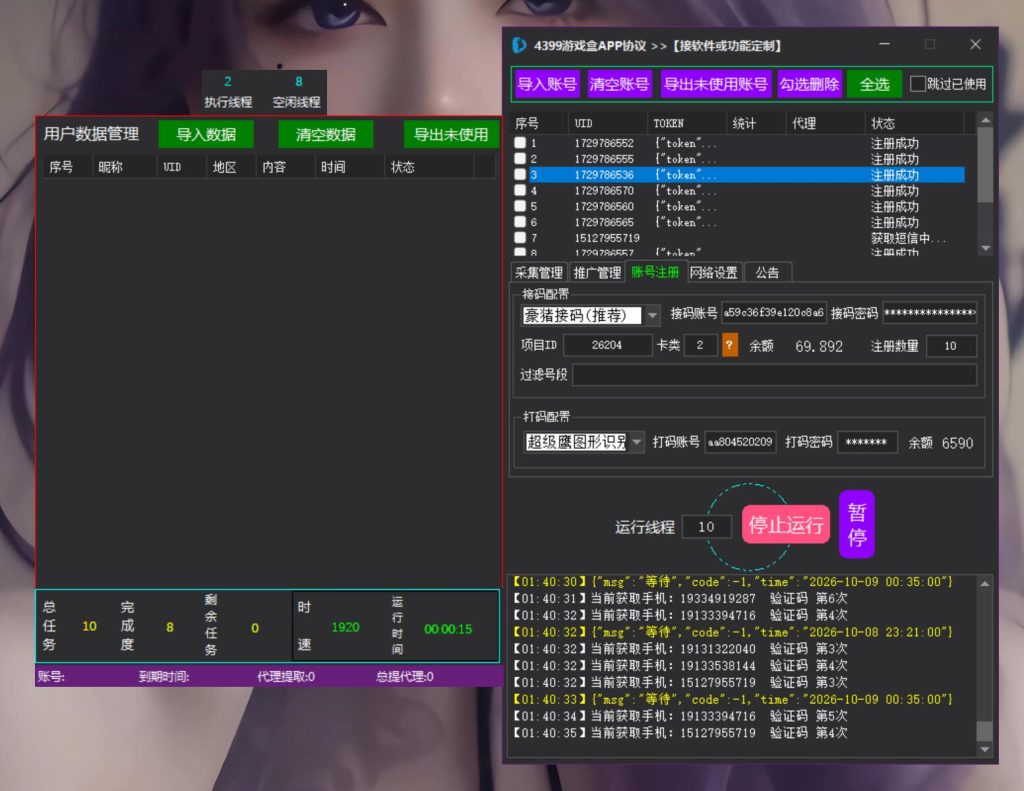This screenshot has height=791, width=1024.
Task: Click the 清空账号 button
Action: [x=619, y=84]
